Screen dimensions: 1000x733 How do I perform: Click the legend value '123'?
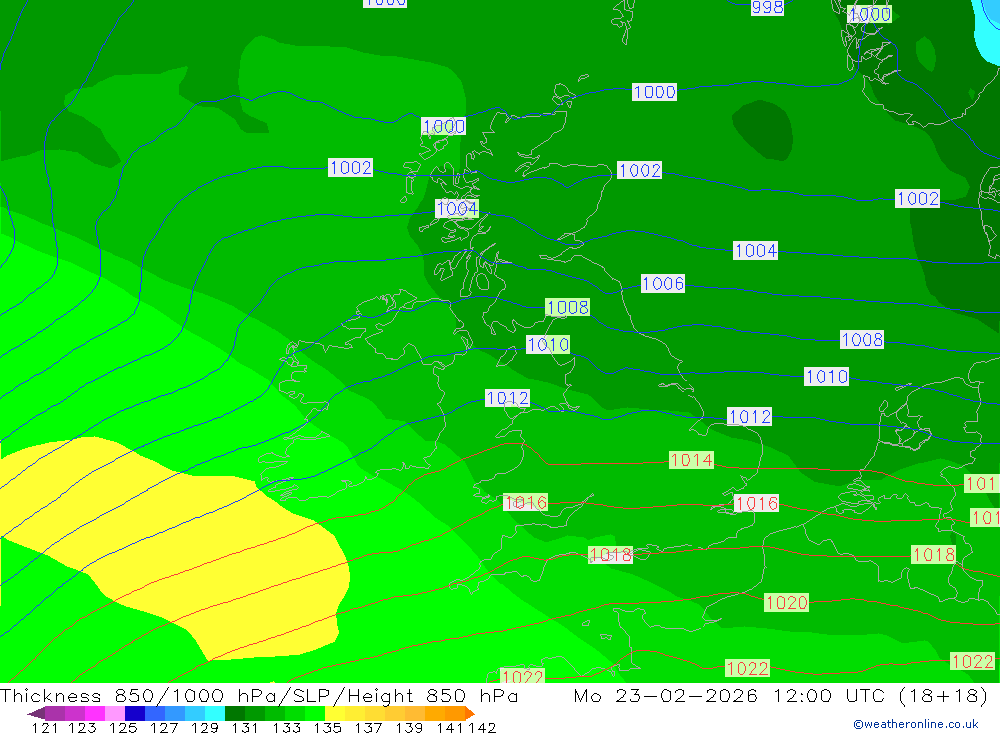pyautogui.click(x=82, y=727)
